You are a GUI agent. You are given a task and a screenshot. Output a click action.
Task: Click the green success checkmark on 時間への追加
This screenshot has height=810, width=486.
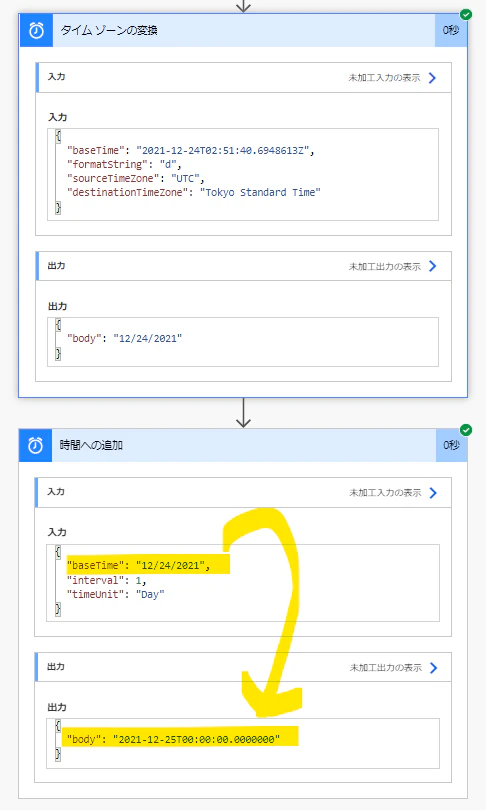[466, 430]
